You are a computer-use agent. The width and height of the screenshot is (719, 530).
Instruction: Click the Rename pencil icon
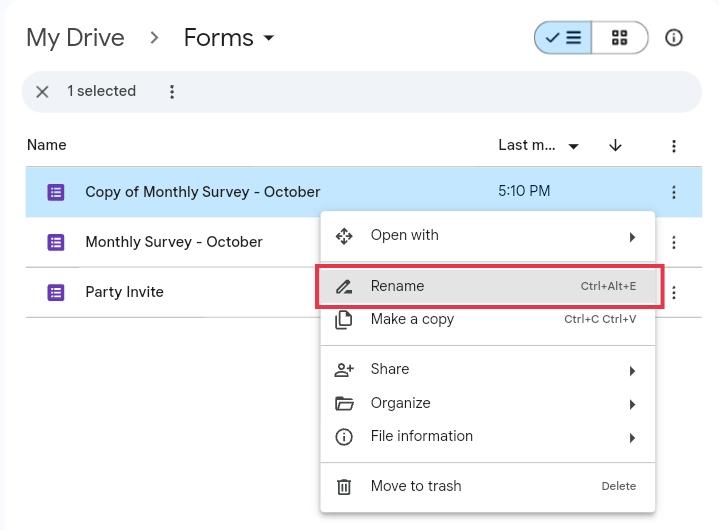344,287
